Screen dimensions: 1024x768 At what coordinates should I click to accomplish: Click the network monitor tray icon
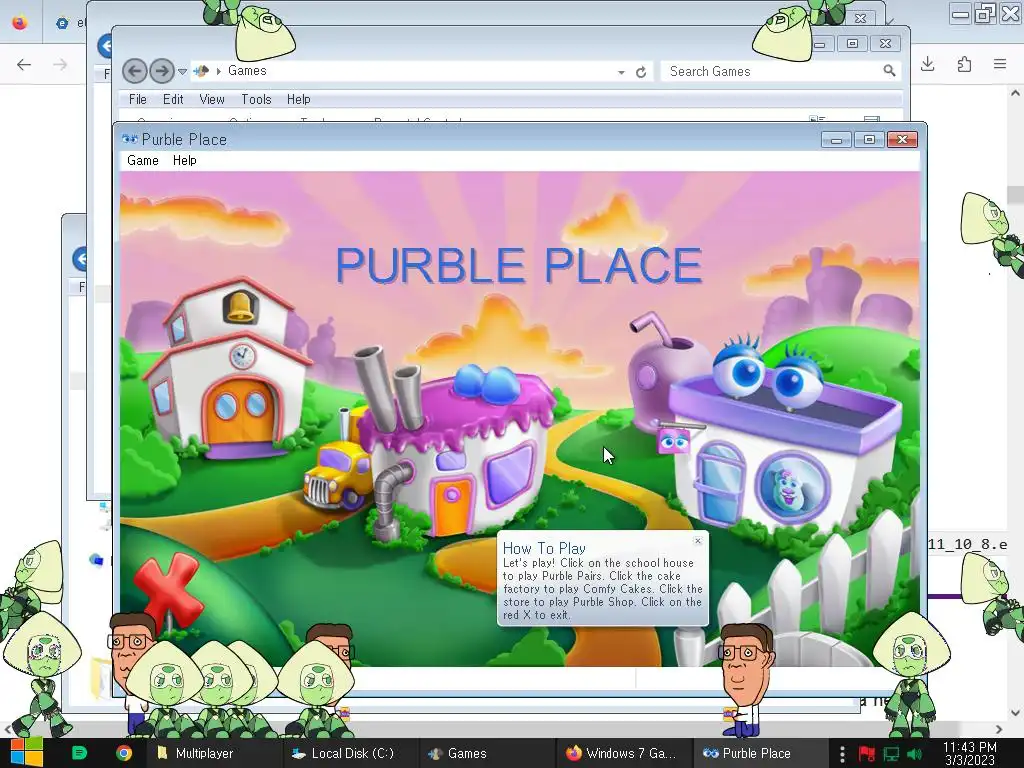coord(891,754)
